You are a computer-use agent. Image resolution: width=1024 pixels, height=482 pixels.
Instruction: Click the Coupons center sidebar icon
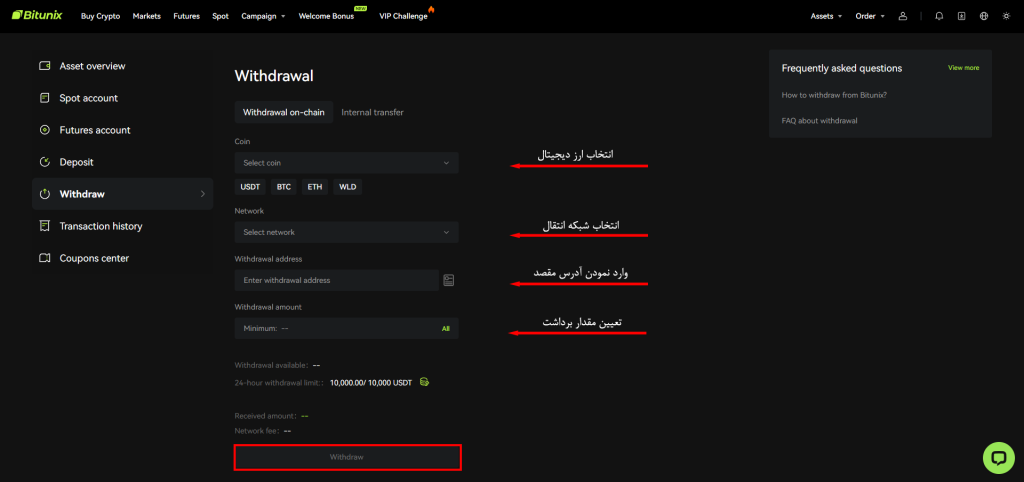point(45,258)
